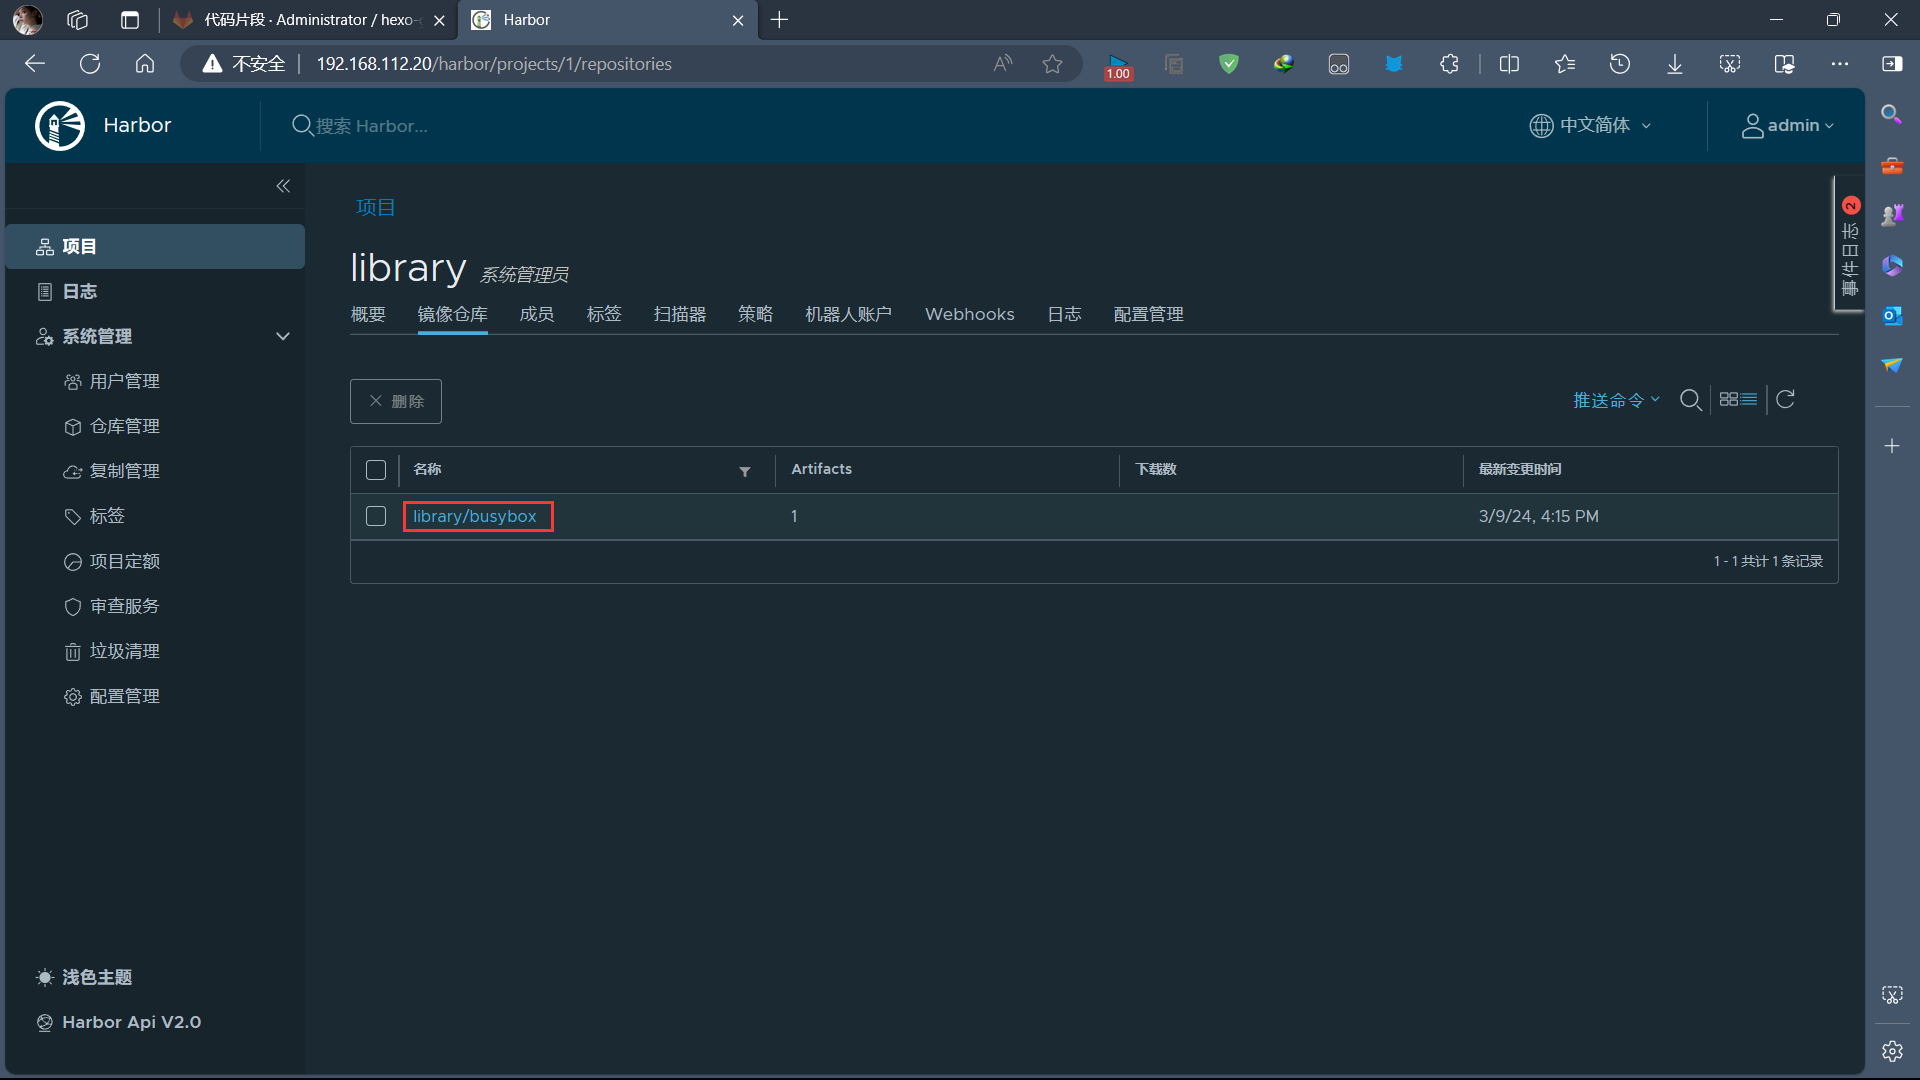This screenshot has width=1920, height=1080.
Task: Select all repositories checkbox in header
Action: click(376, 470)
